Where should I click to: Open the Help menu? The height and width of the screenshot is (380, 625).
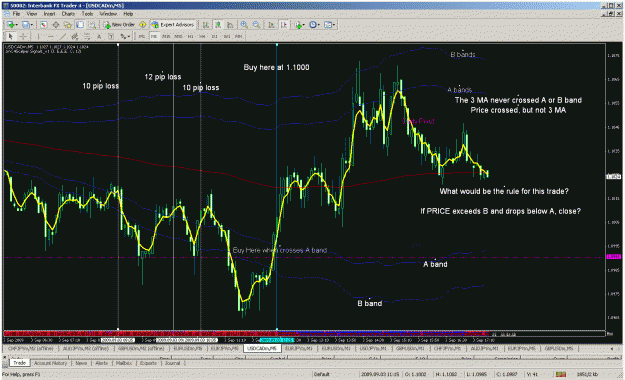pyautogui.click(x=128, y=14)
